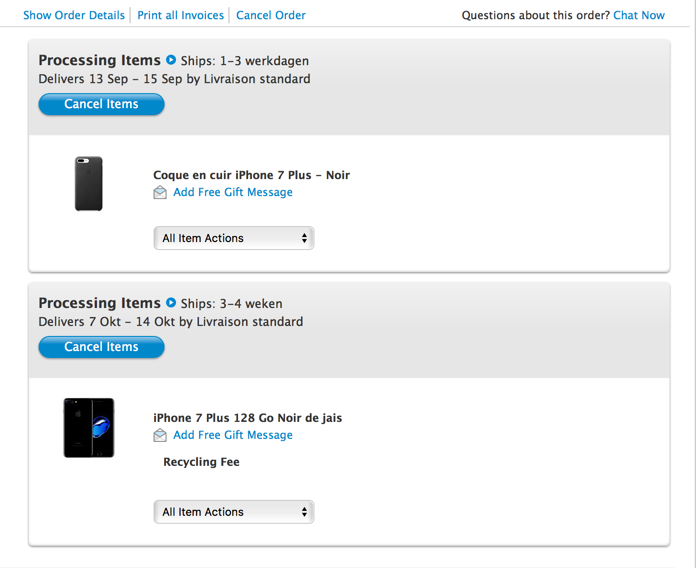Expand All Item Actions dropdown for iPhone 7 Plus
The height and width of the screenshot is (568, 696).
(234, 512)
